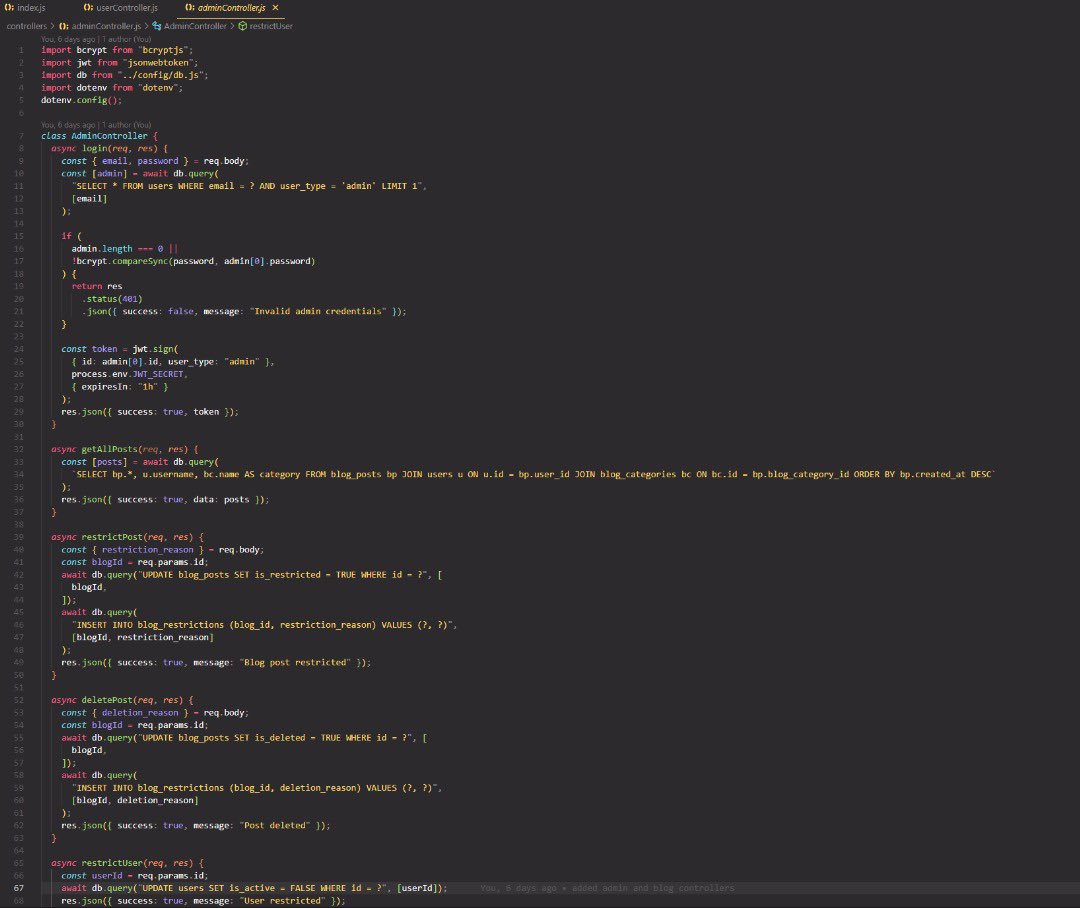The image size is (1080, 908).
Task: Switch to the userController.js tab
Action: pos(127,8)
